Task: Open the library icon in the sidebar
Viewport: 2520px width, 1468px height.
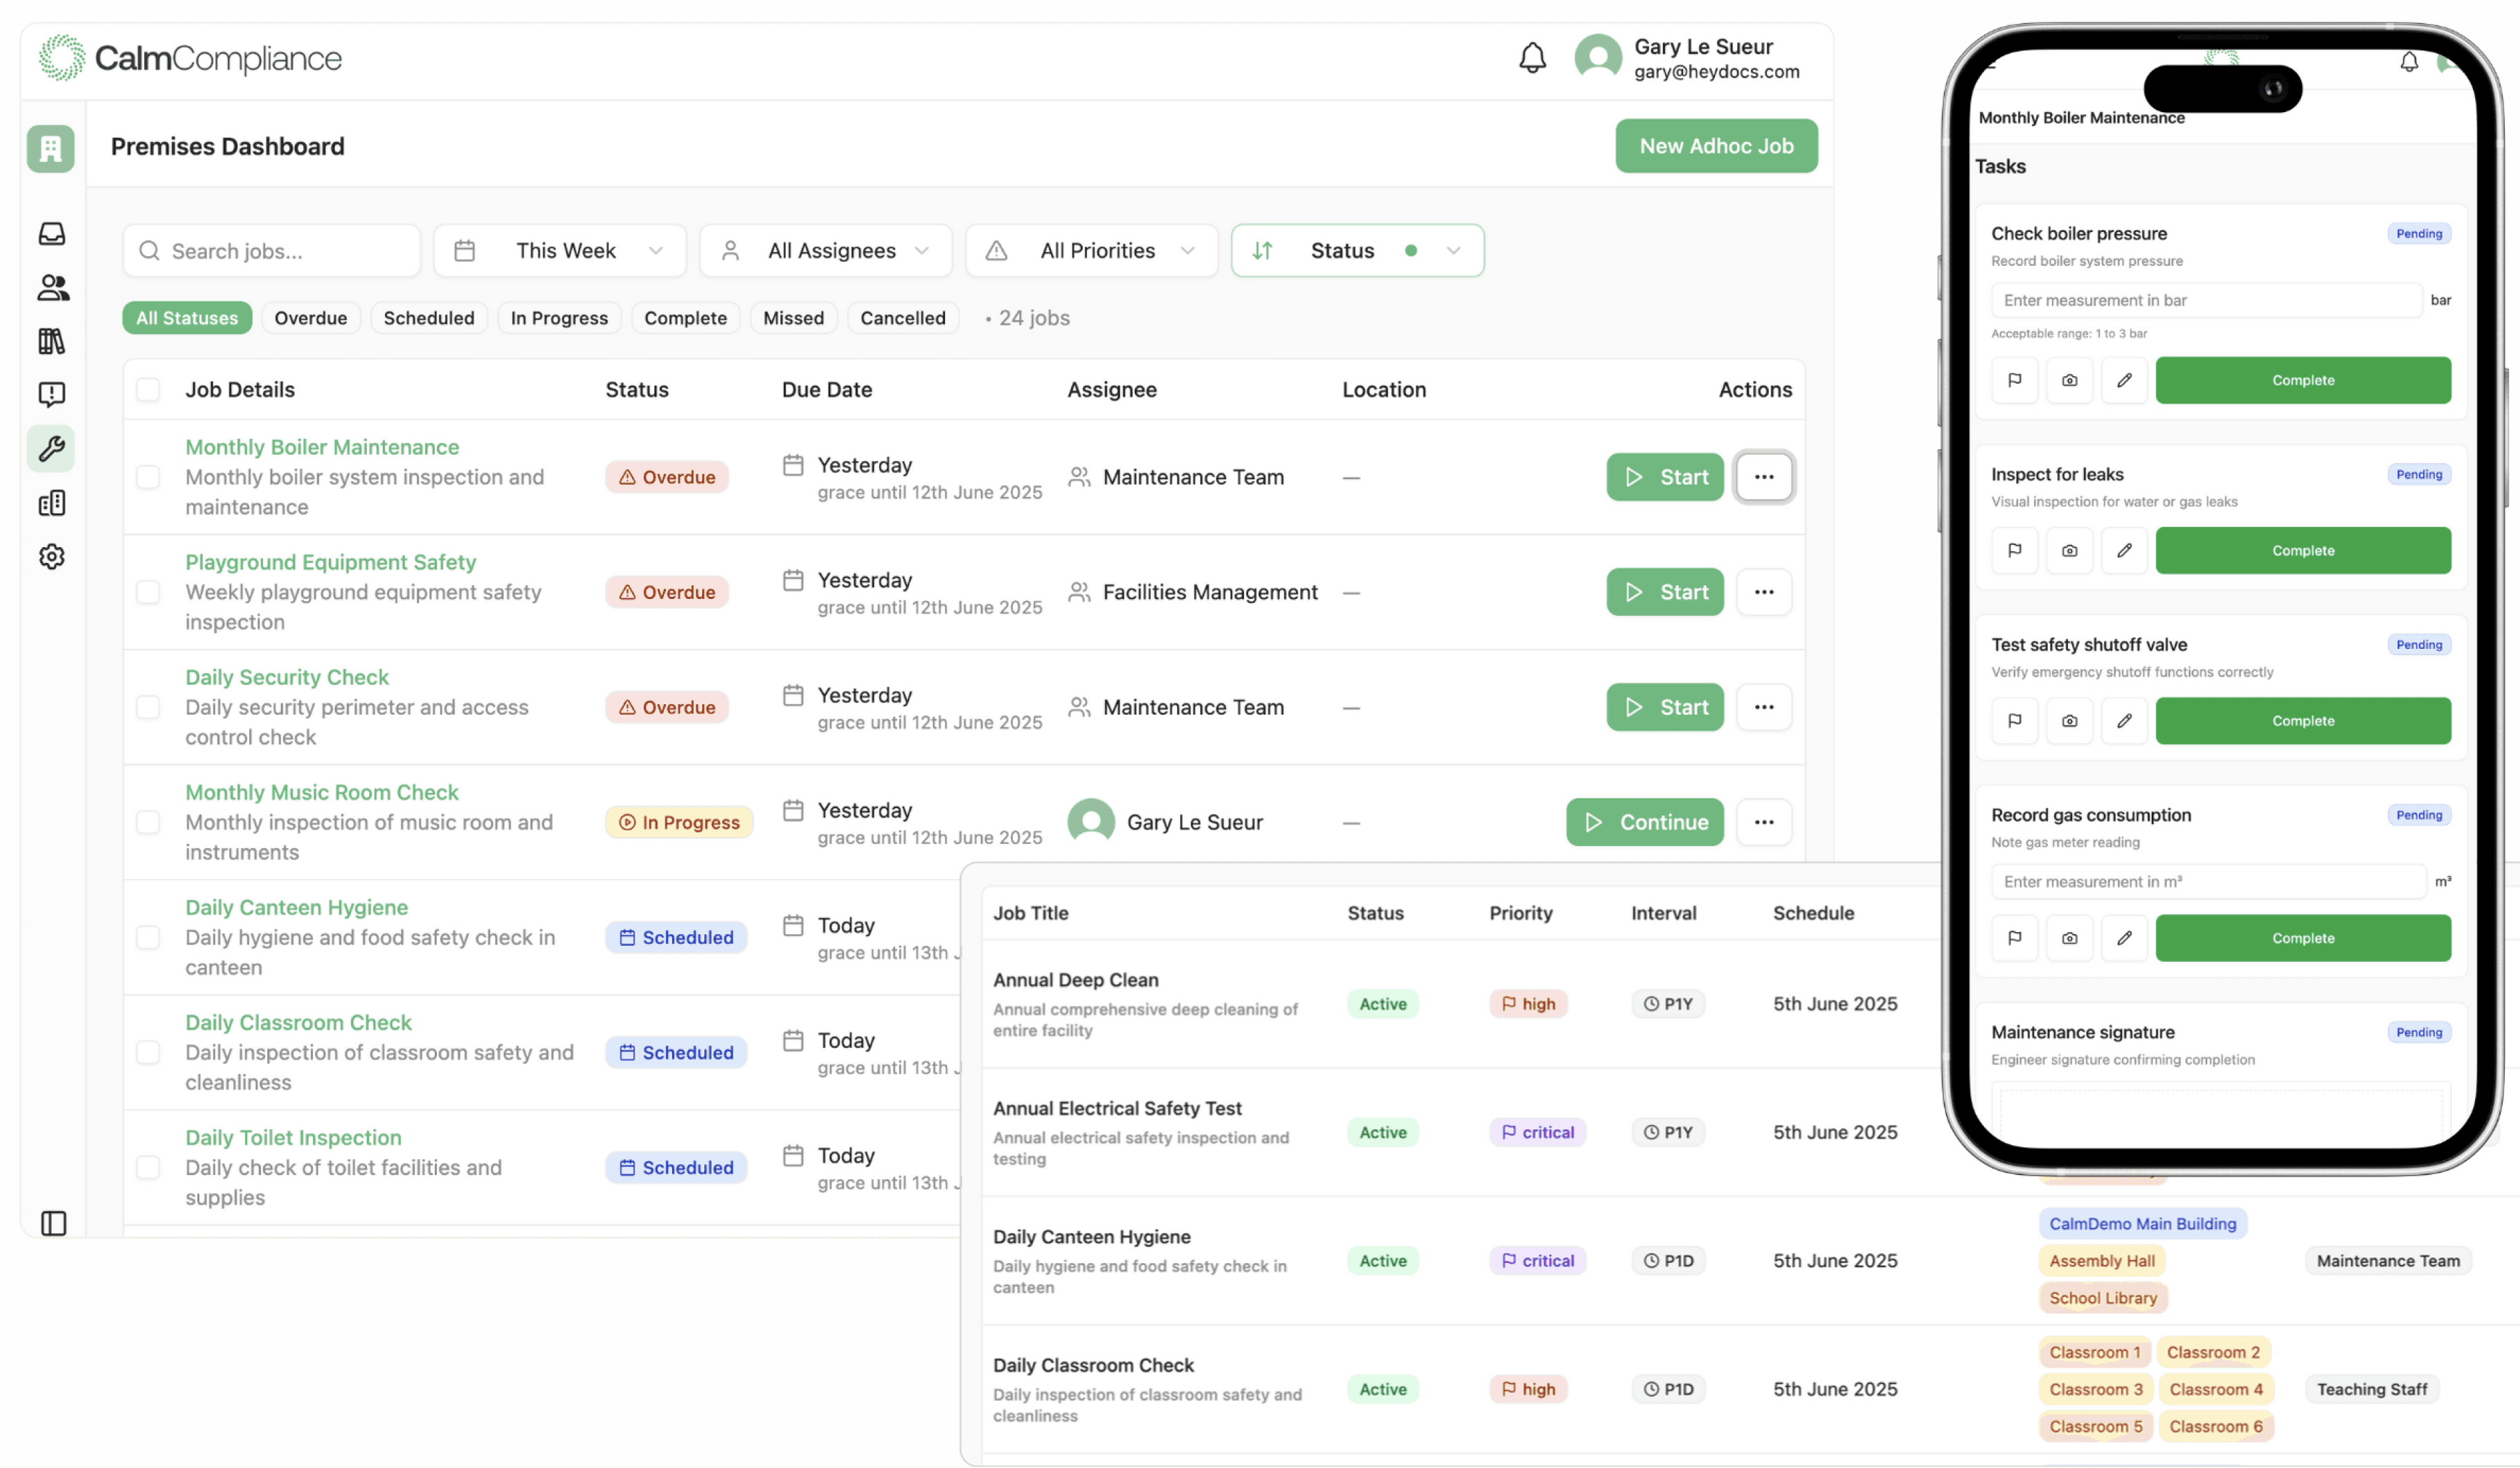Action: click(x=51, y=340)
